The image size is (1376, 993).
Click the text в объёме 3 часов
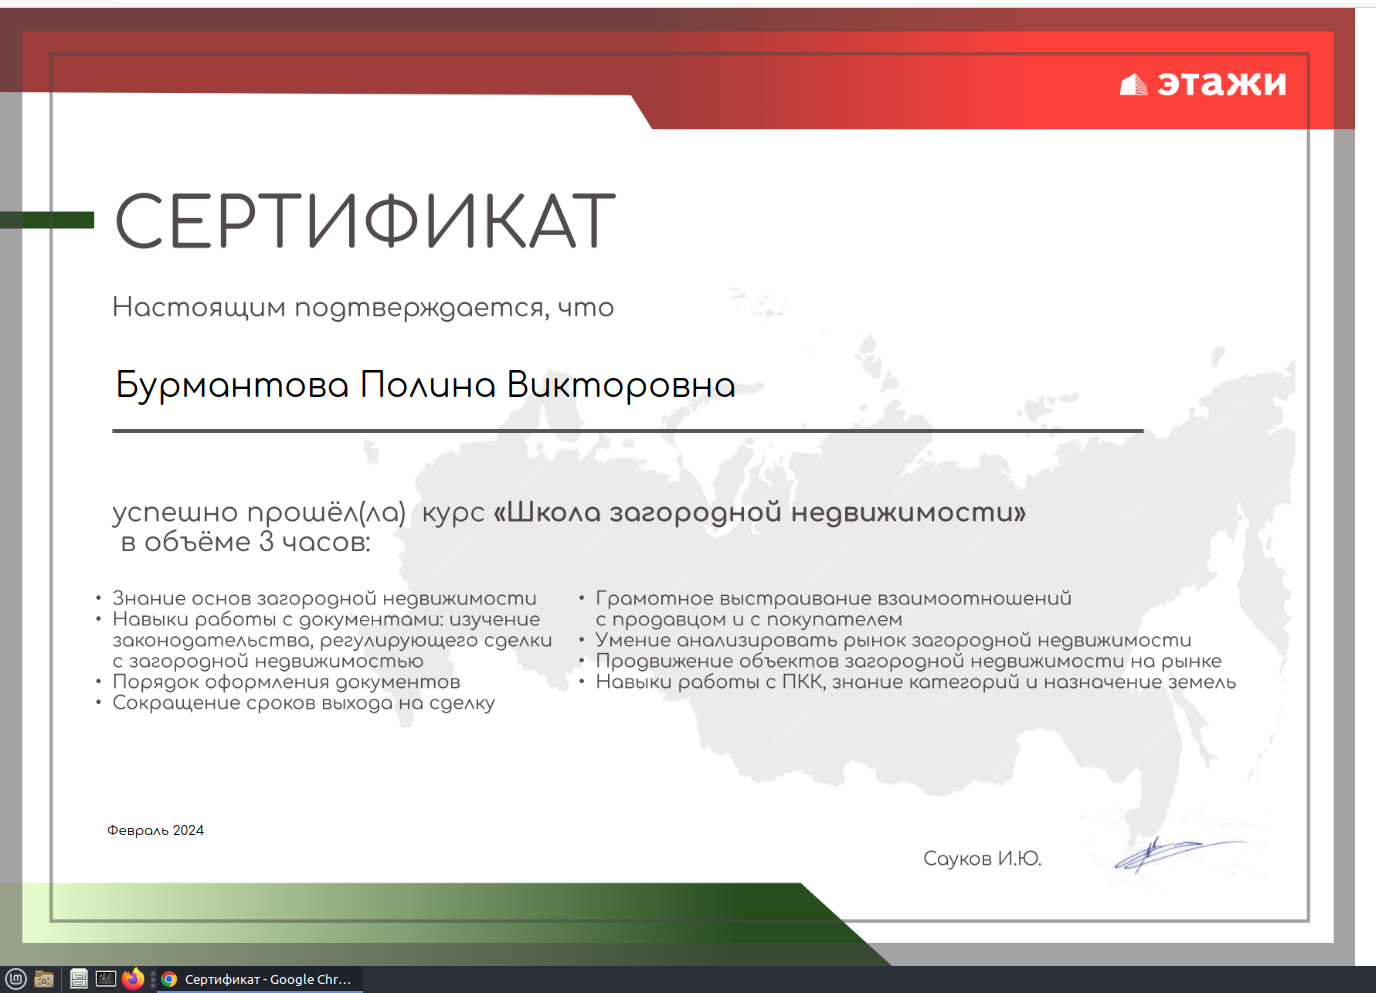[x=245, y=542]
